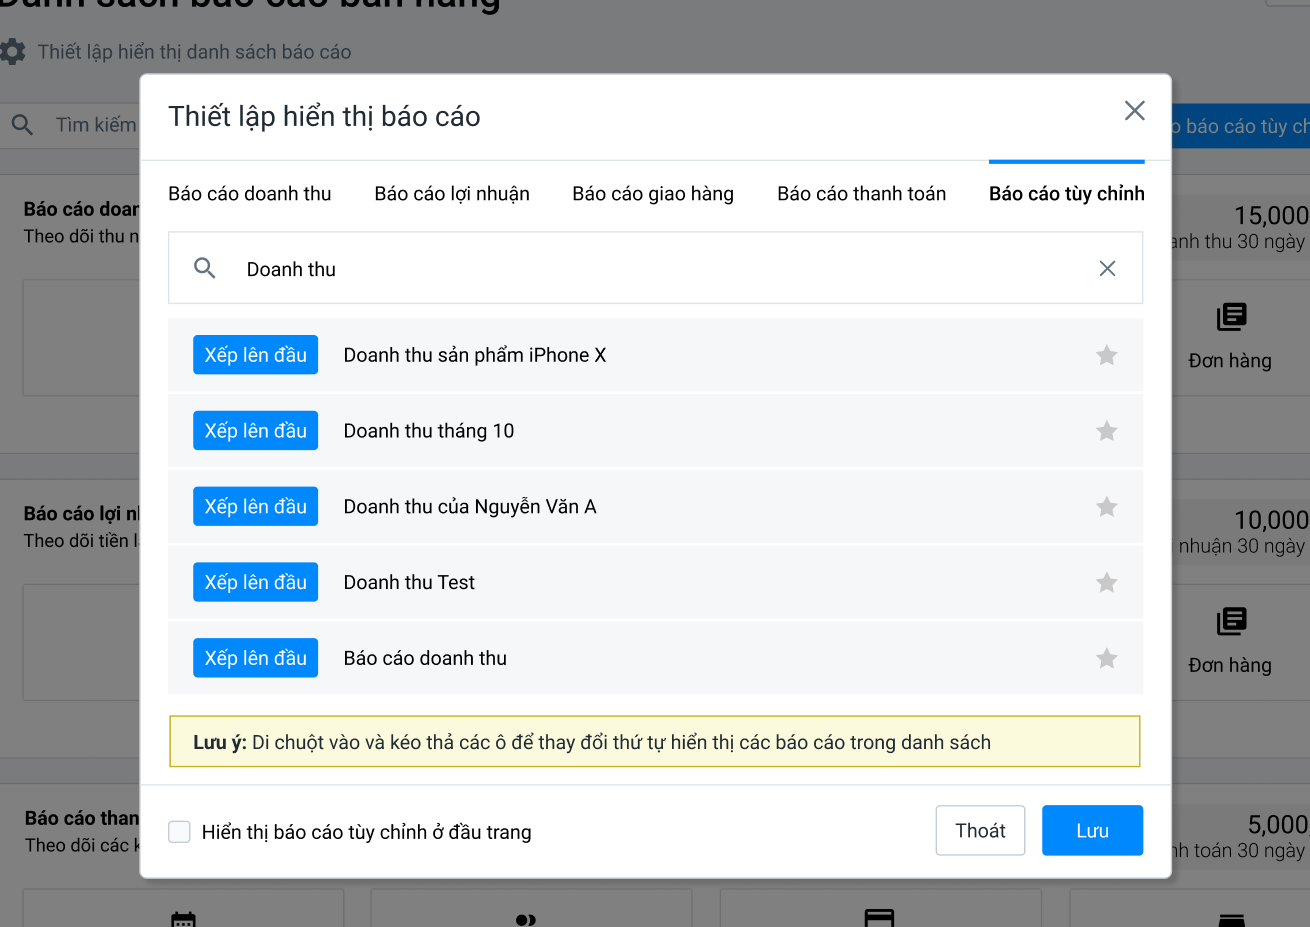Click the Doanh thu Test label
Image resolution: width=1310 pixels, height=927 pixels.
point(409,582)
